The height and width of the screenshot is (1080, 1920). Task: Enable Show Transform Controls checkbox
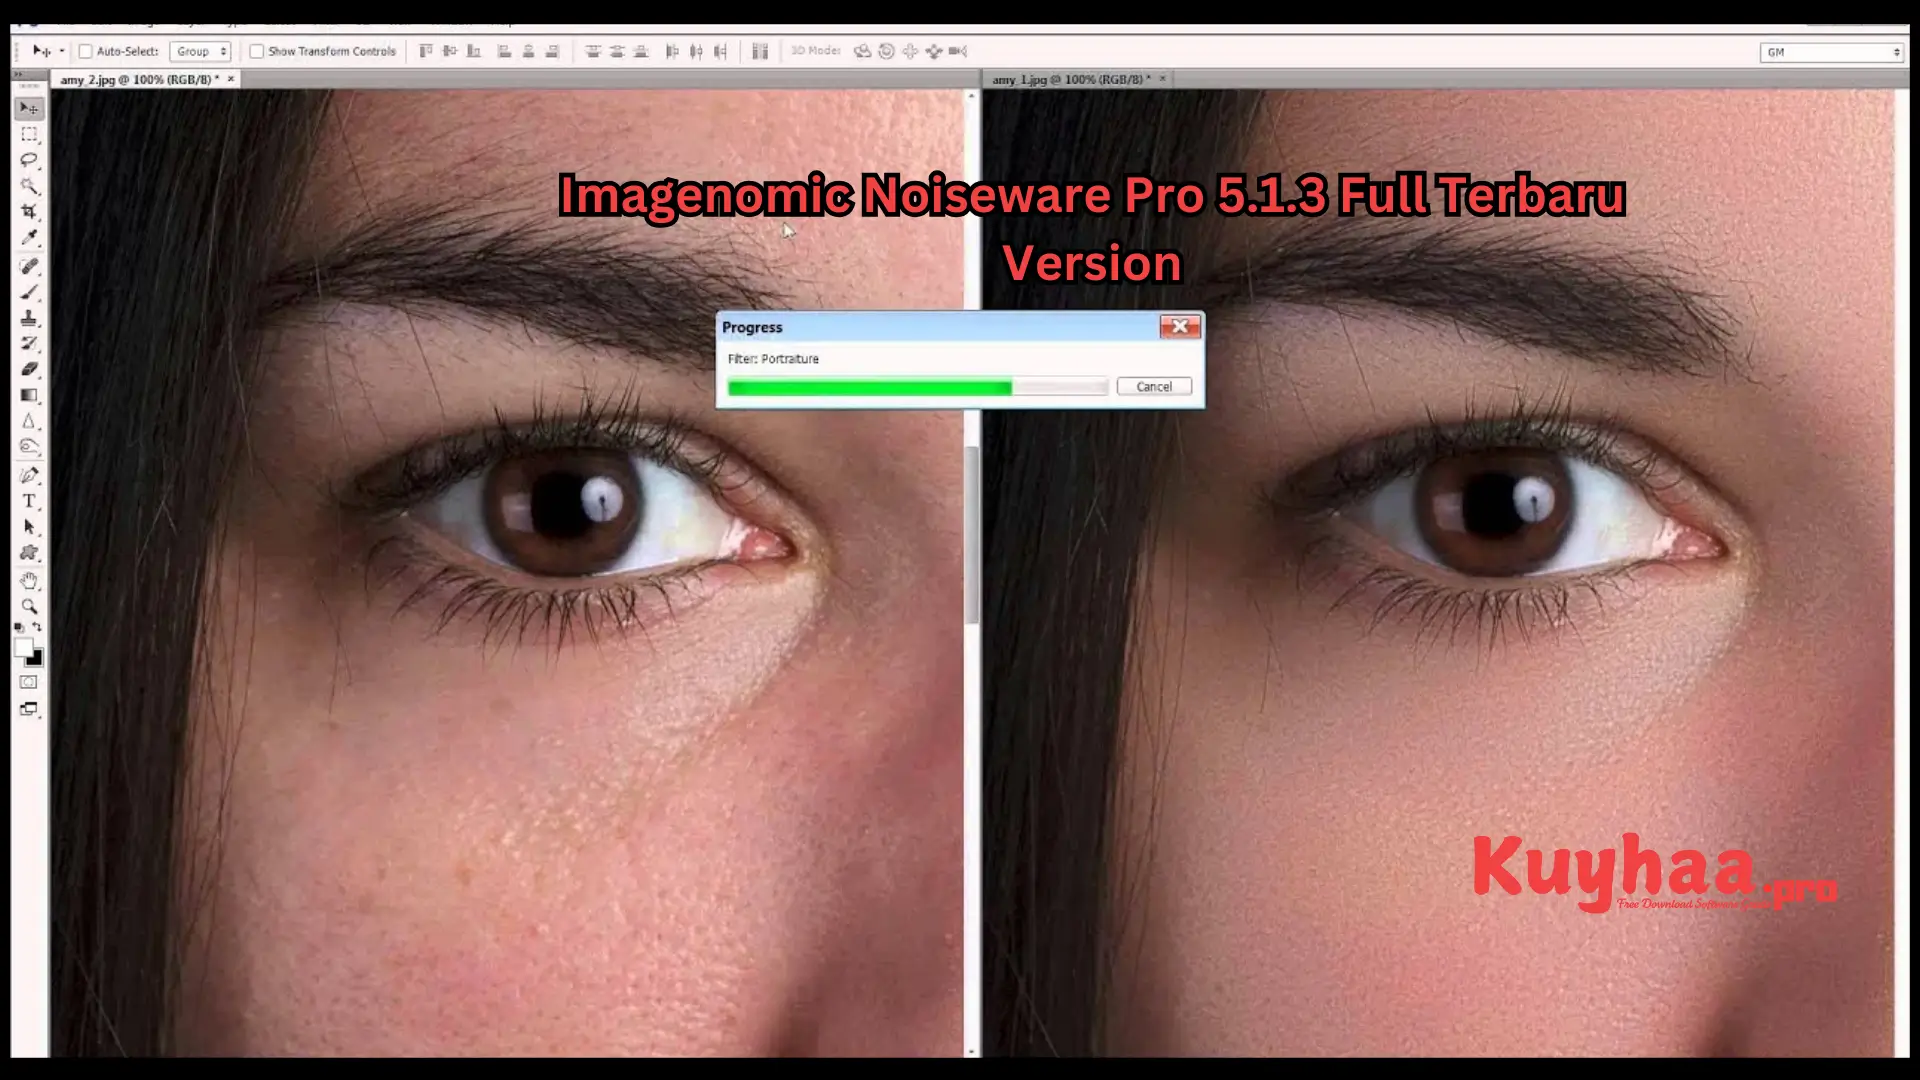pyautogui.click(x=257, y=51)
